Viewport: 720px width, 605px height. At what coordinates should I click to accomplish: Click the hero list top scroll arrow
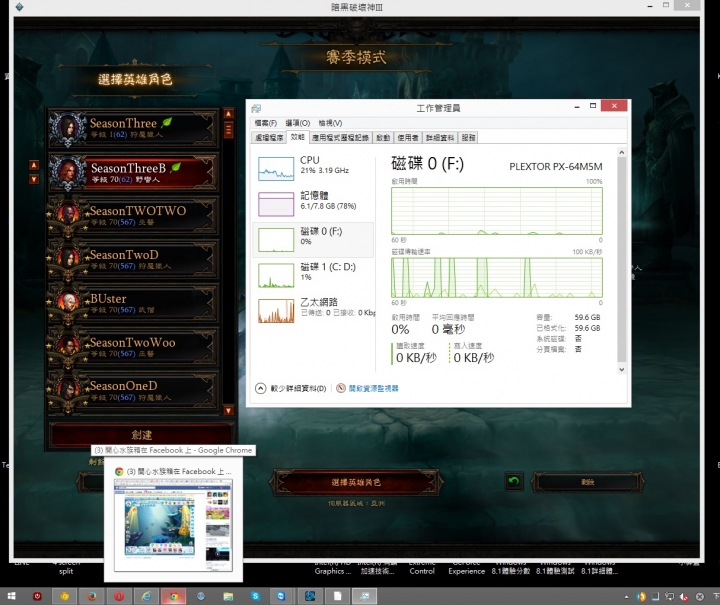pos(228,113)
